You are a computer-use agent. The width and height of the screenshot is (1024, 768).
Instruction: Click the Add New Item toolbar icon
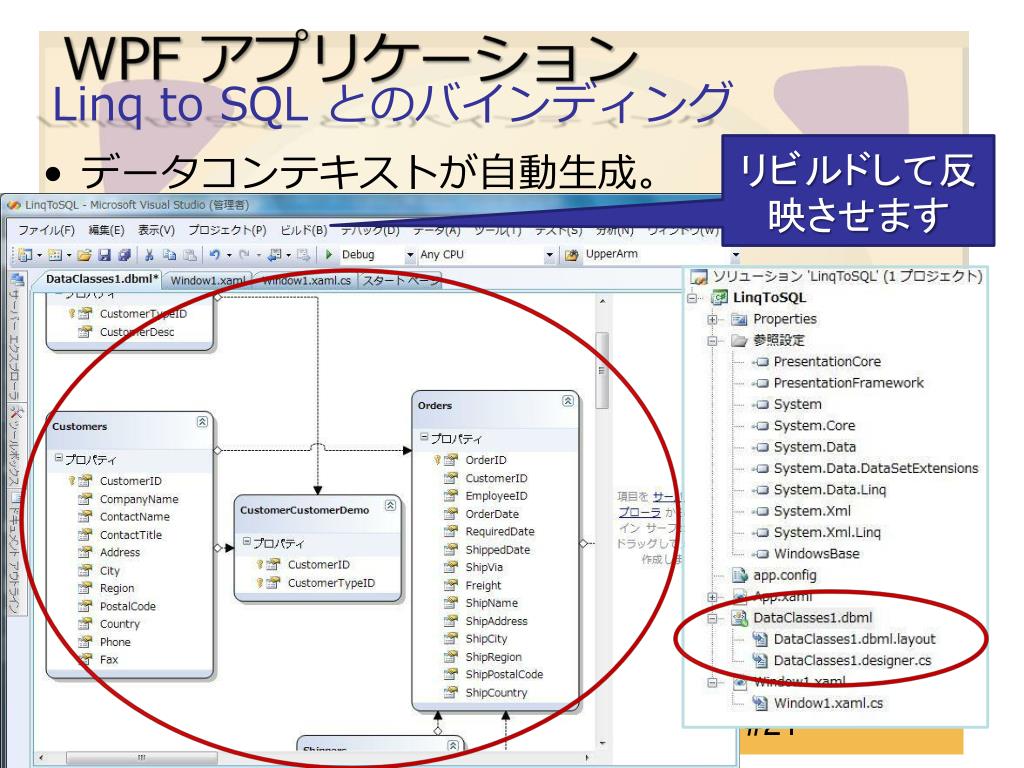(55, 255)
